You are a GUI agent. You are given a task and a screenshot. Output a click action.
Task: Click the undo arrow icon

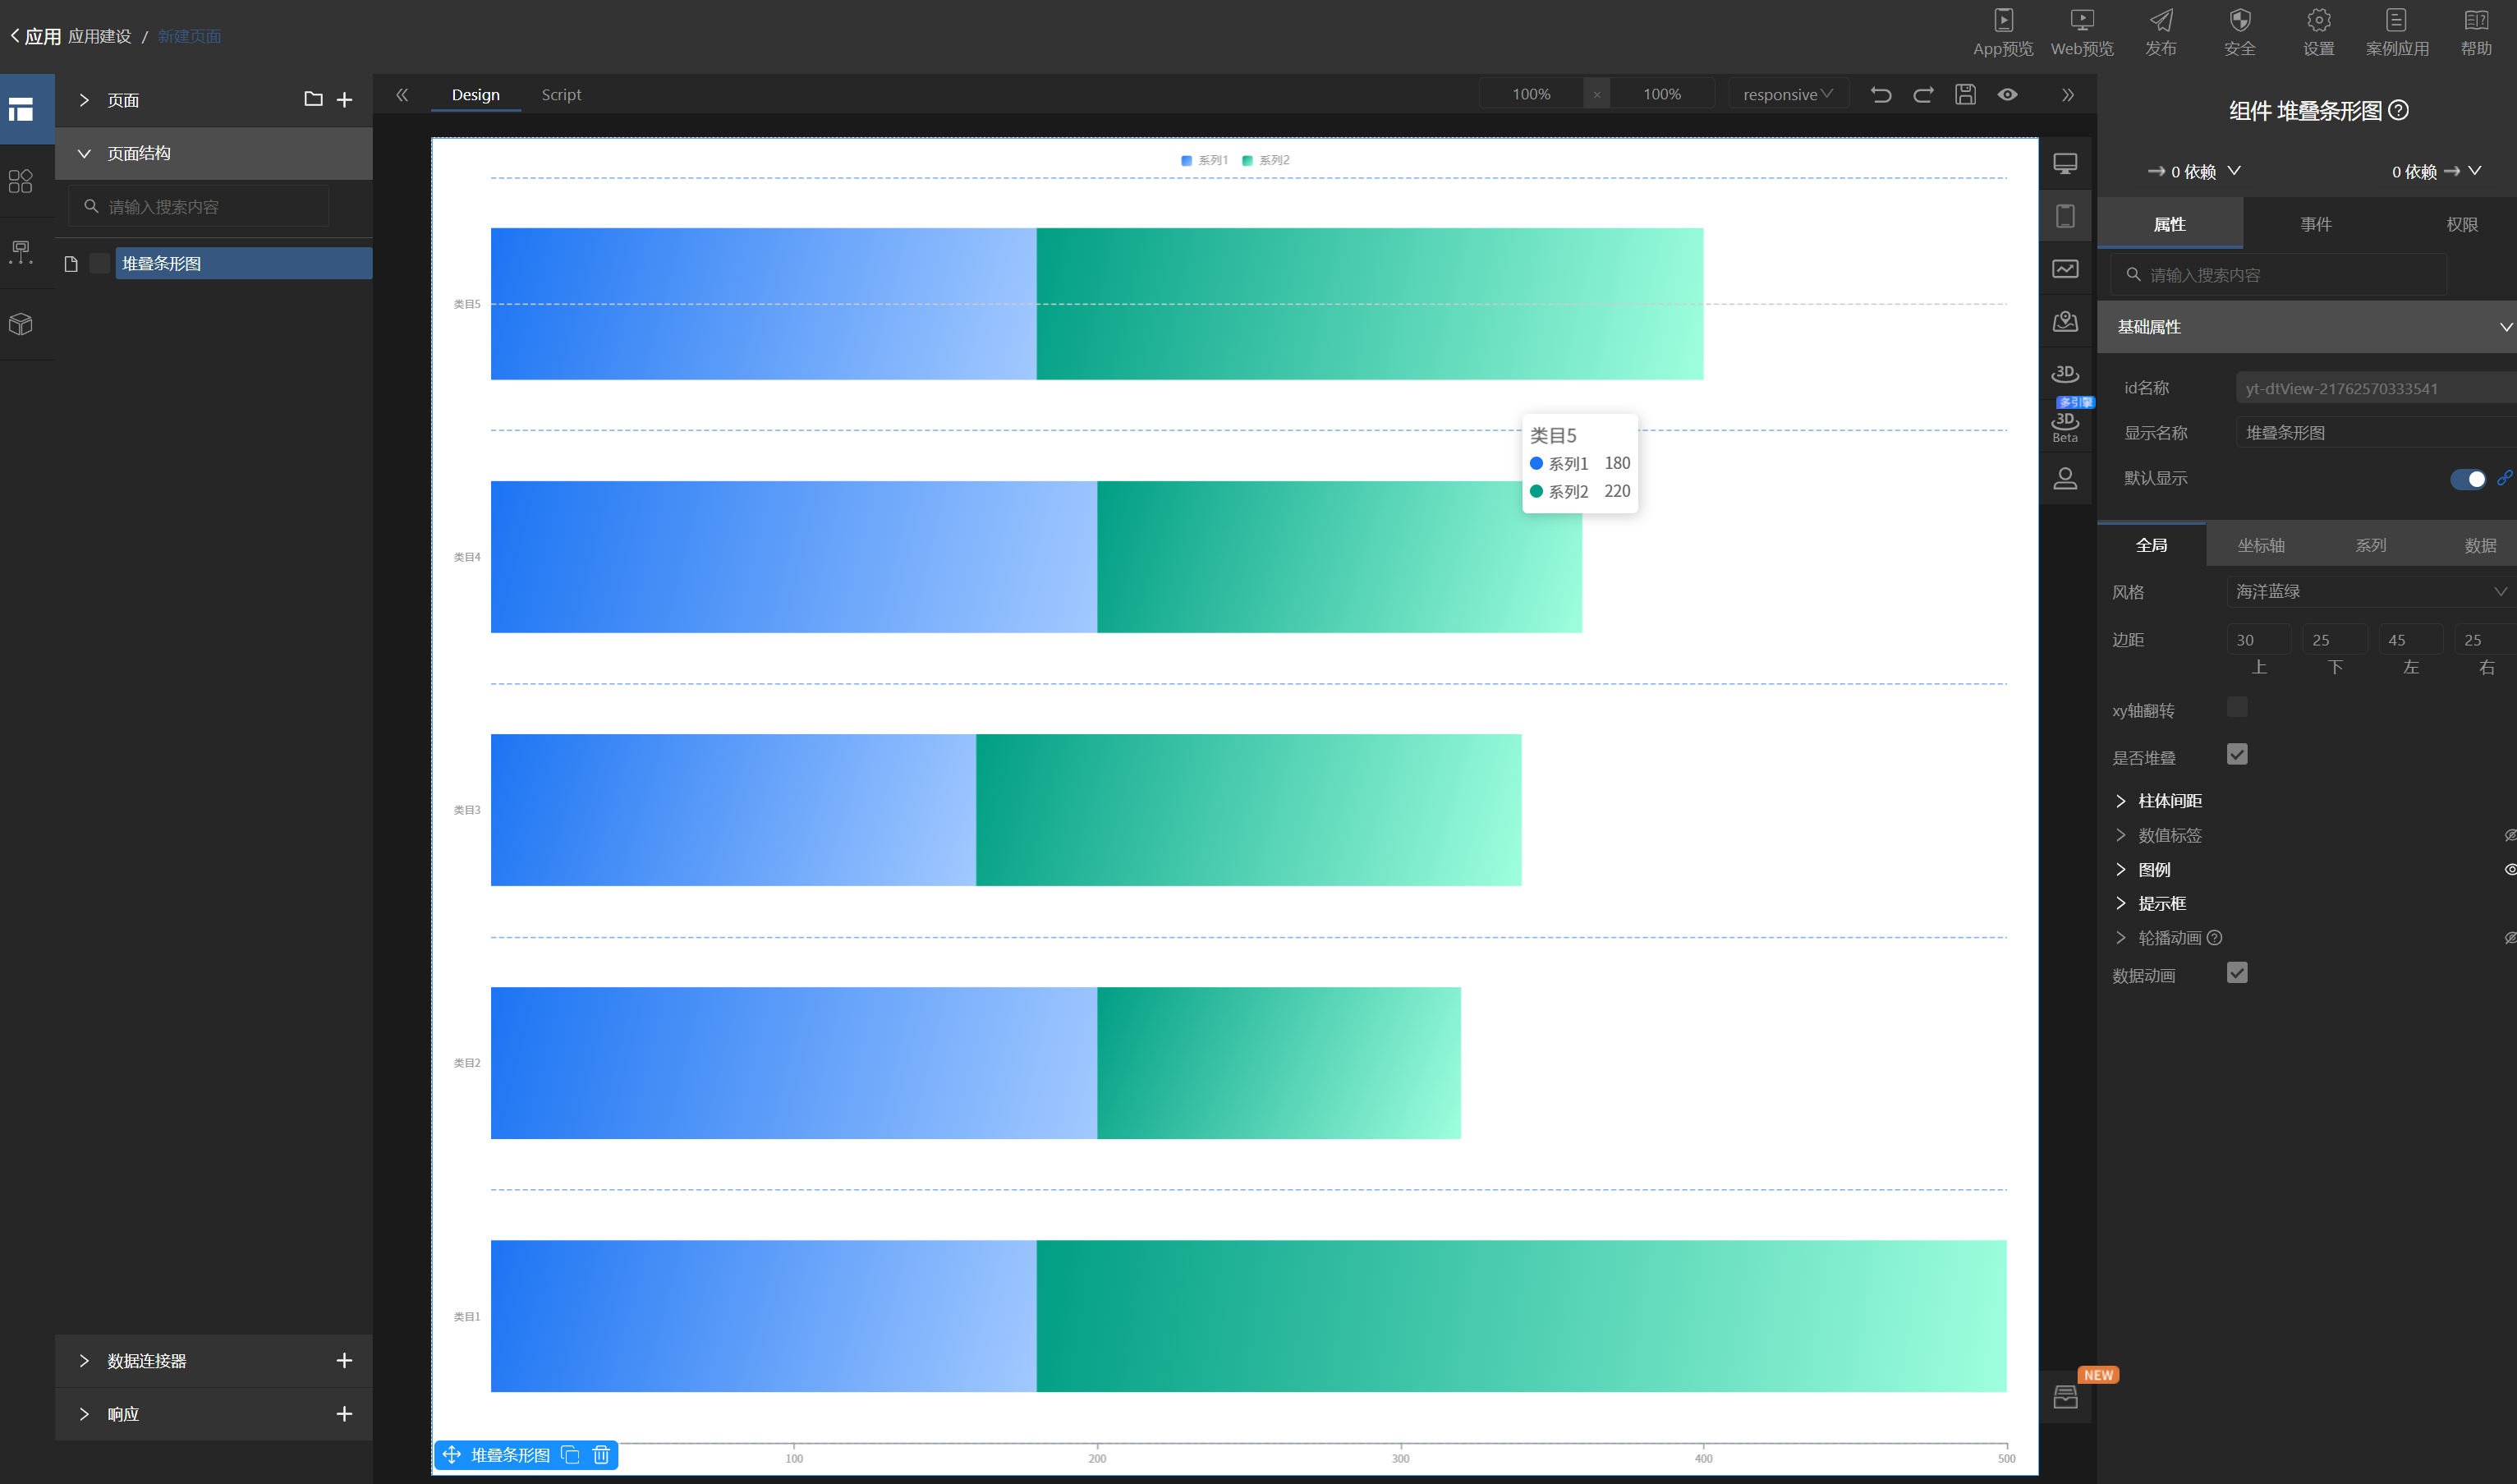[x=1880, y=94]
